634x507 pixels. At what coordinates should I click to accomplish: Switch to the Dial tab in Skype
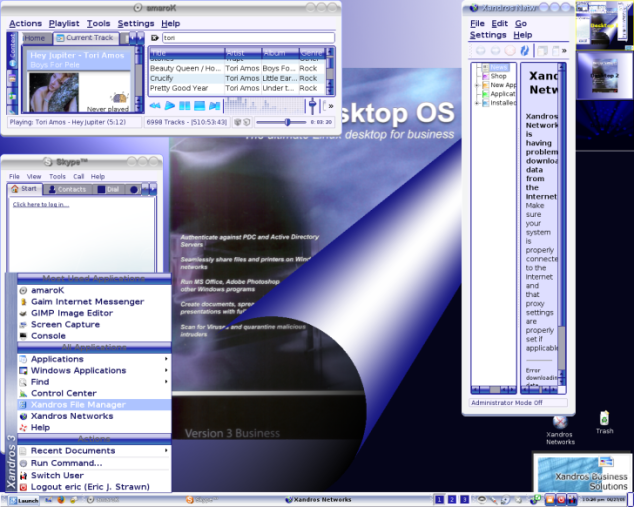(x=108, y=189)
